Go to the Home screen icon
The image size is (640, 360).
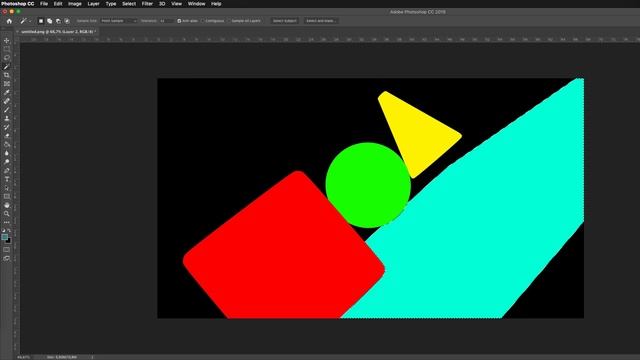point(9,21)
